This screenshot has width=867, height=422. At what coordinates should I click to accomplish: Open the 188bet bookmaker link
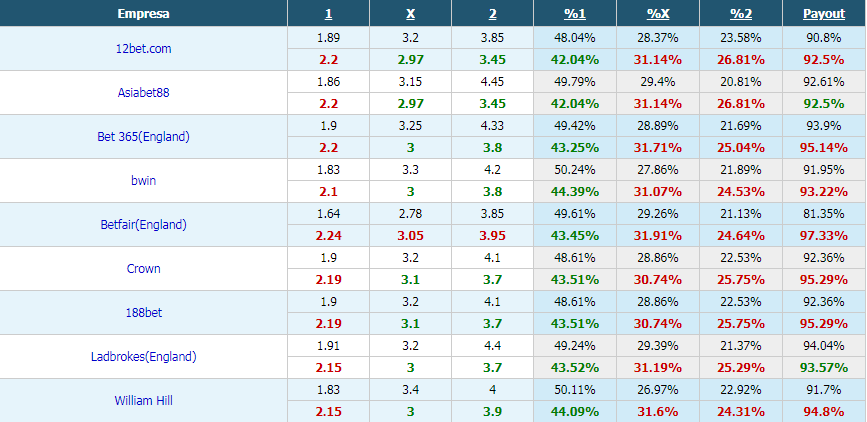[143, 312]
